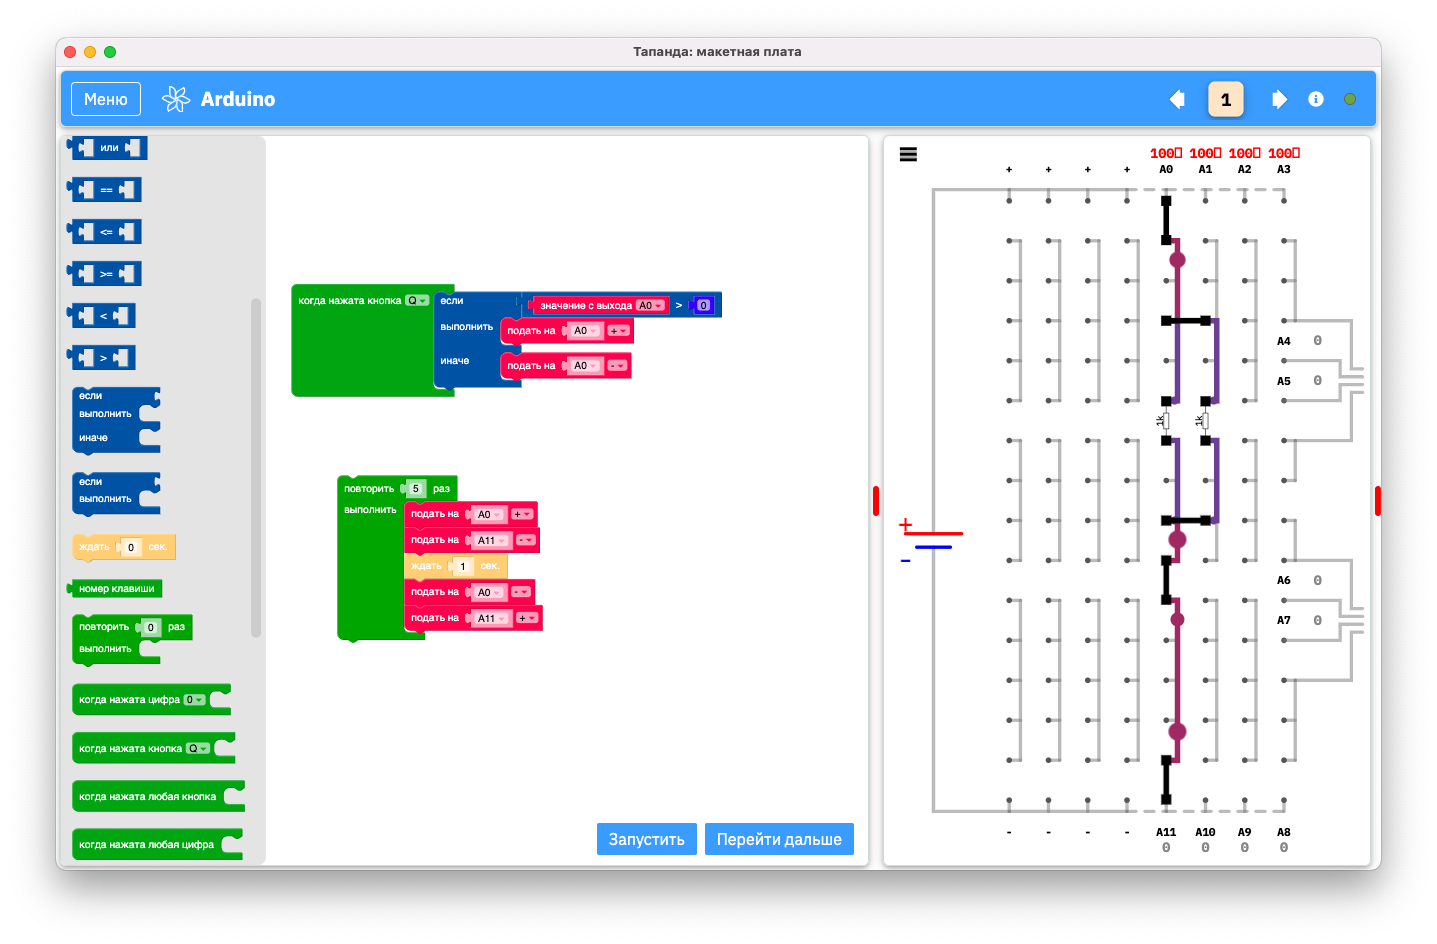Open A0 dropdown in first loop подать на
Screen dimensions: 1437x944
pyautogui.click(x=490, y=514)
